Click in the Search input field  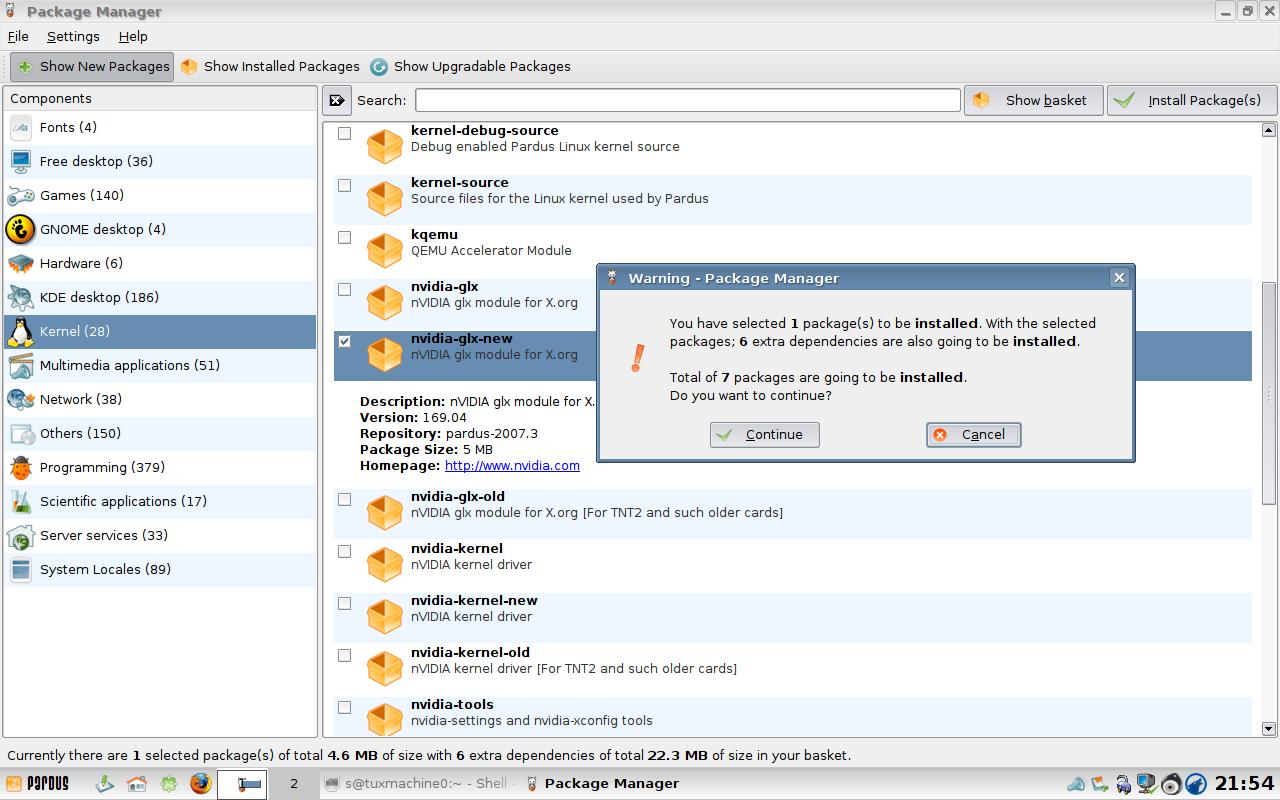pos(688,100)
